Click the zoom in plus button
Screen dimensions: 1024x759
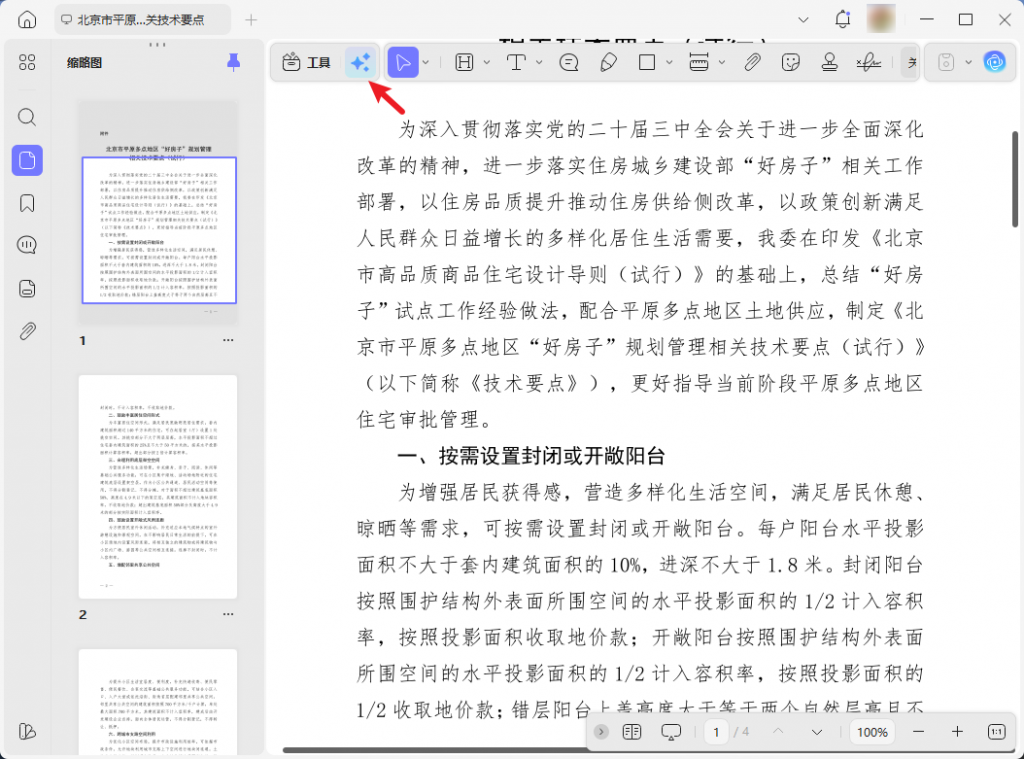tap(957, 732)
